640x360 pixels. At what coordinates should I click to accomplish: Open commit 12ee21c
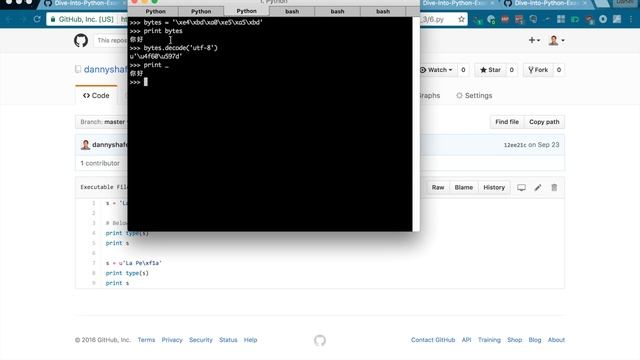pyautogui.click(x=515, y=145)
